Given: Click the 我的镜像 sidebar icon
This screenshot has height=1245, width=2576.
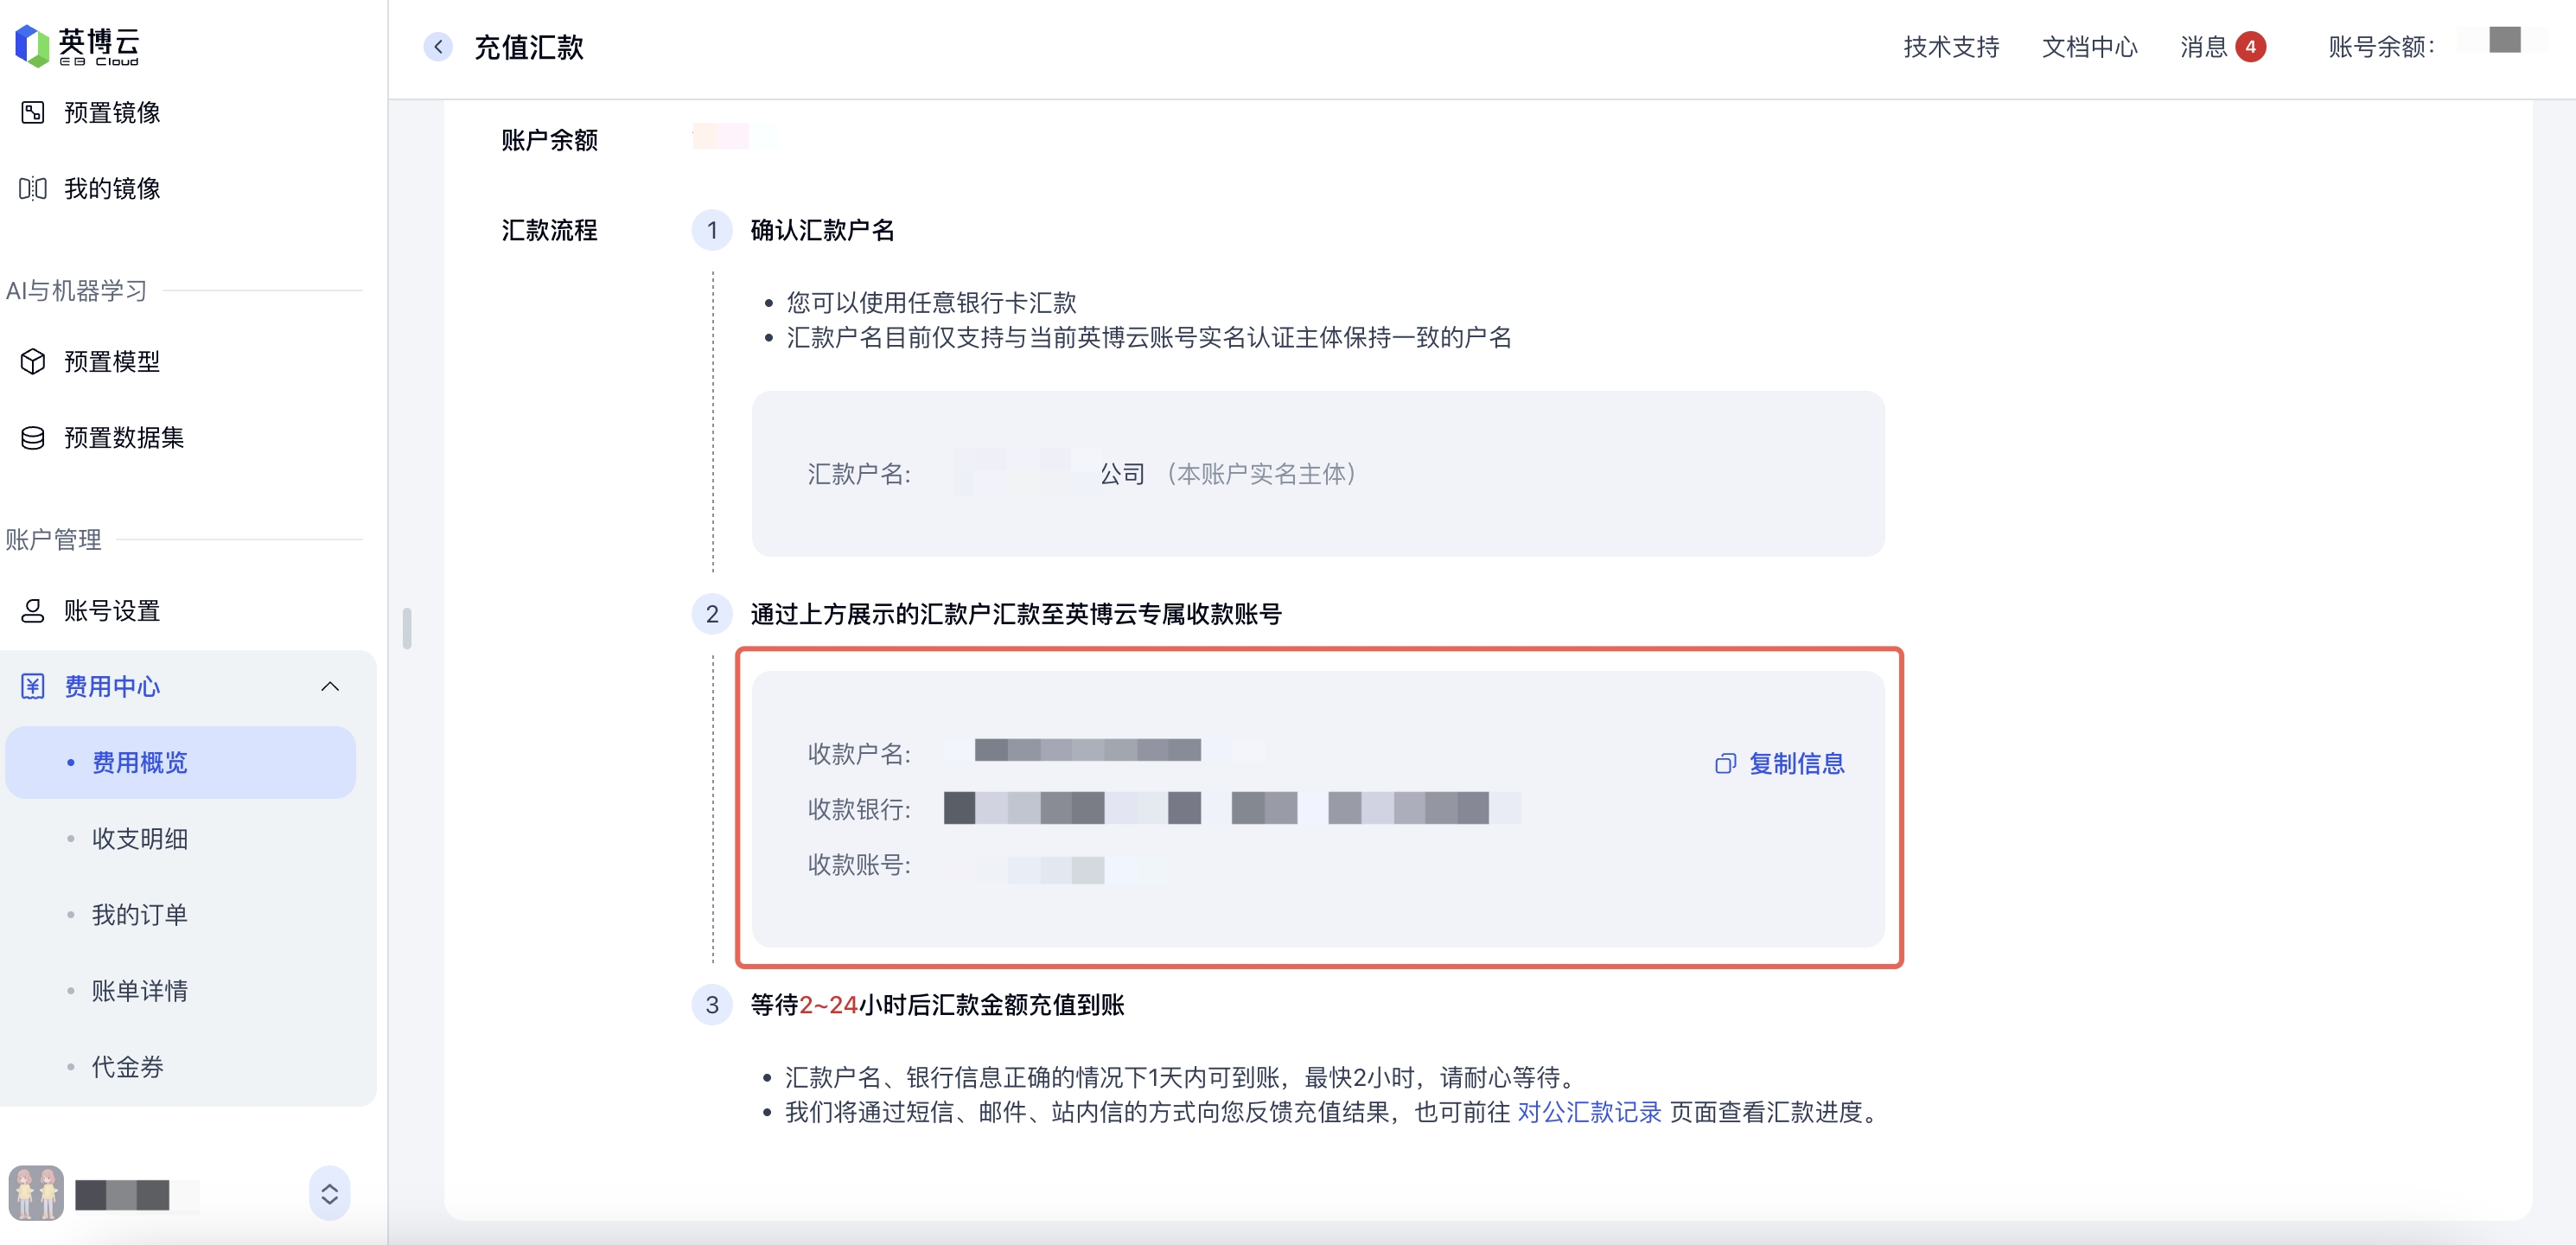Looking at the screenshot, I should point(33,188).
